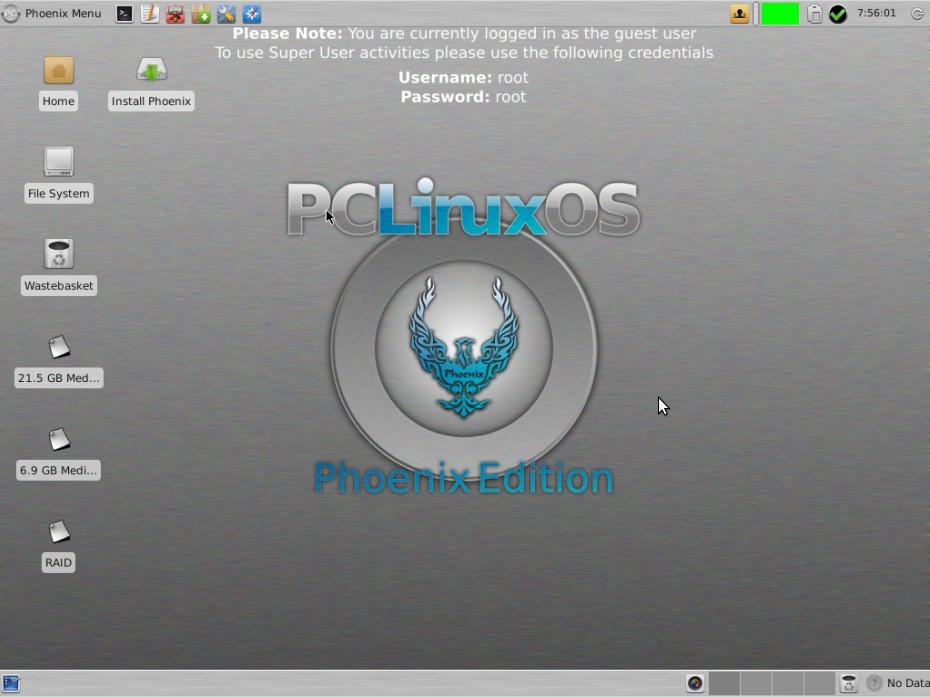Screen dimensions: 930x698
Task: Click the logout power icon in panel
Action: (917, 14)
